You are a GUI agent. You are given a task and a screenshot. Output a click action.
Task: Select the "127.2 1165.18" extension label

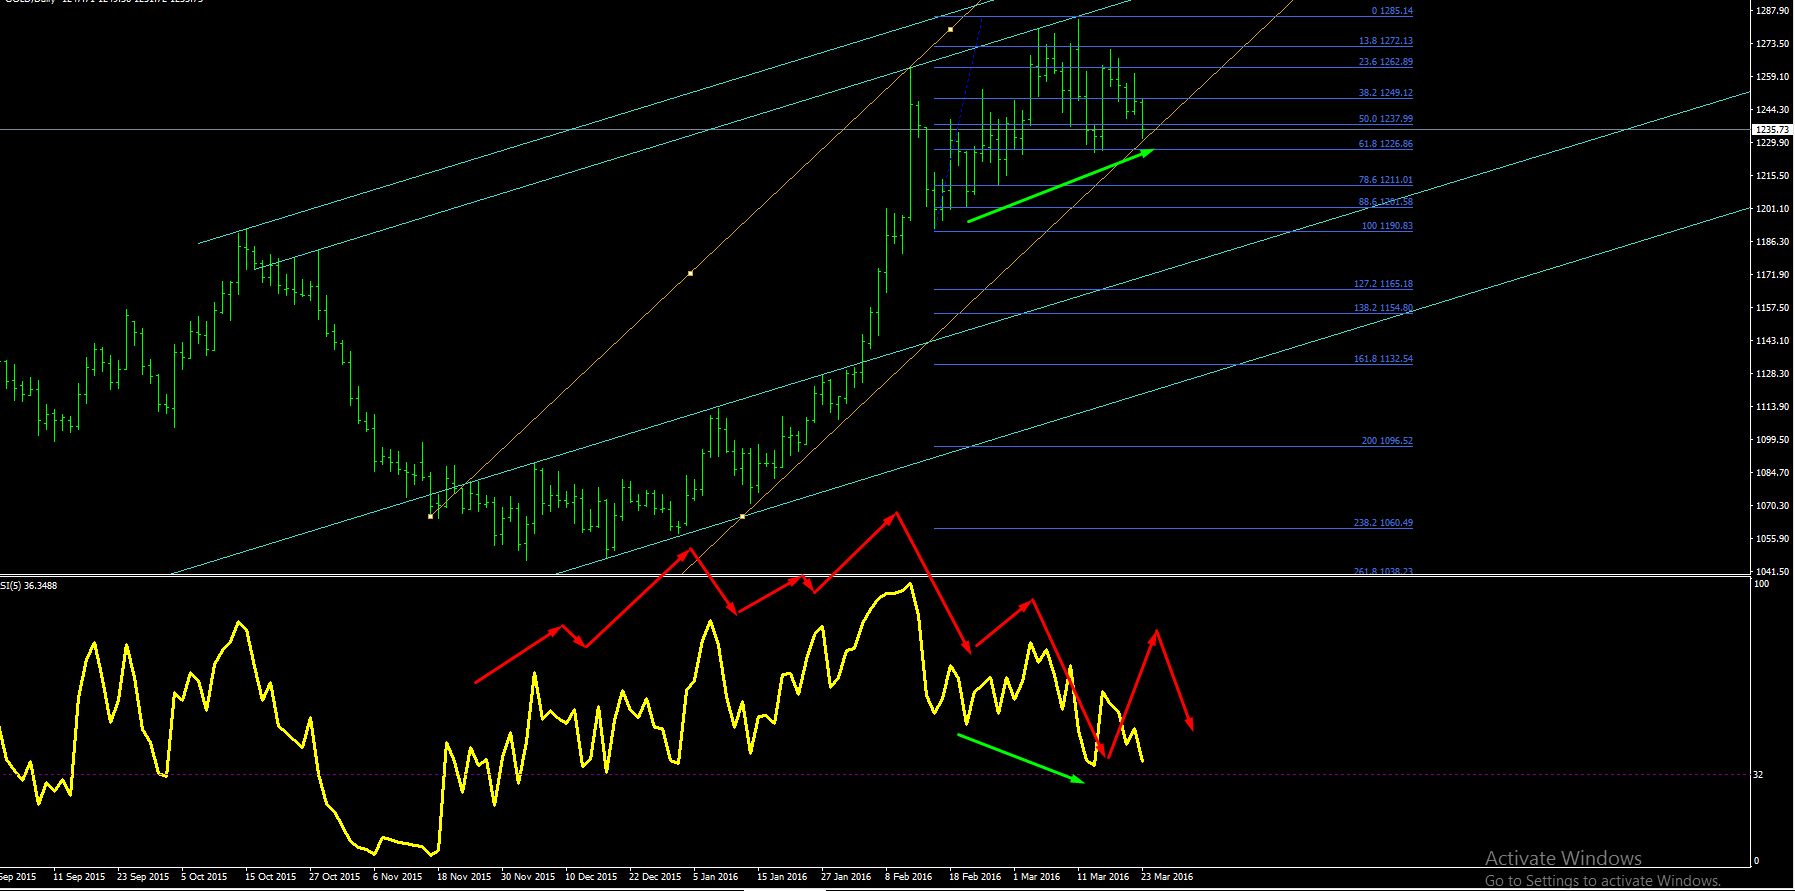(x=1383, y=284)
